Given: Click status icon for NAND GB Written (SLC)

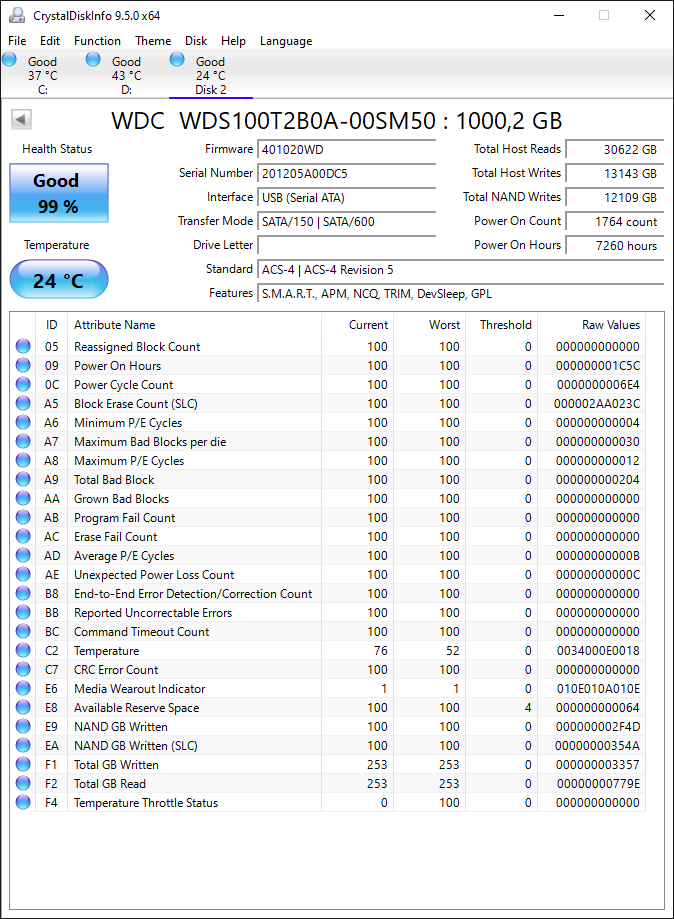Looking at the screenshot, I should coord(23,746).
